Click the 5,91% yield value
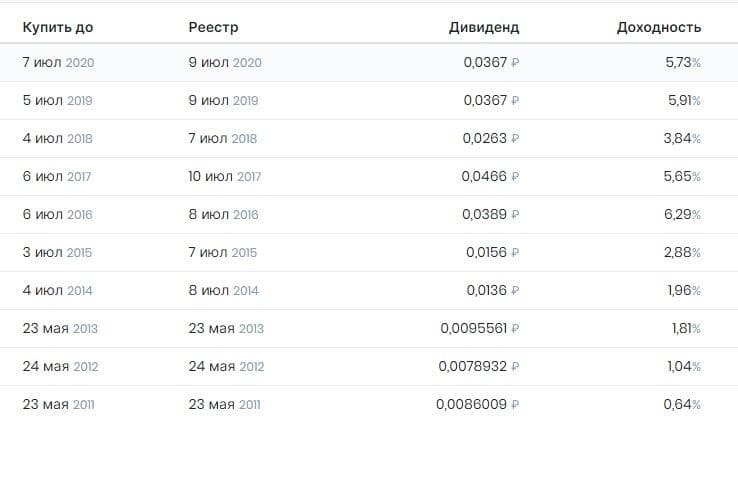Image resolution: width=738 pixels, height=481 pixels. (x=683, y=100)
